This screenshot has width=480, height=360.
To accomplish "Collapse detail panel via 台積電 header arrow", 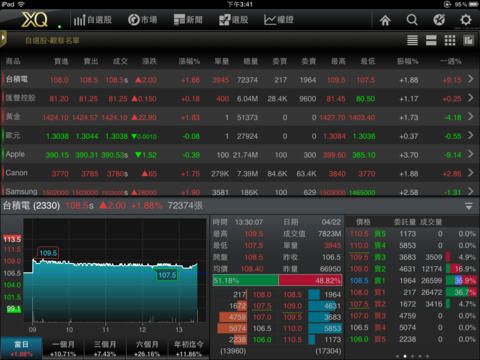I will click(x=468, y=206).
